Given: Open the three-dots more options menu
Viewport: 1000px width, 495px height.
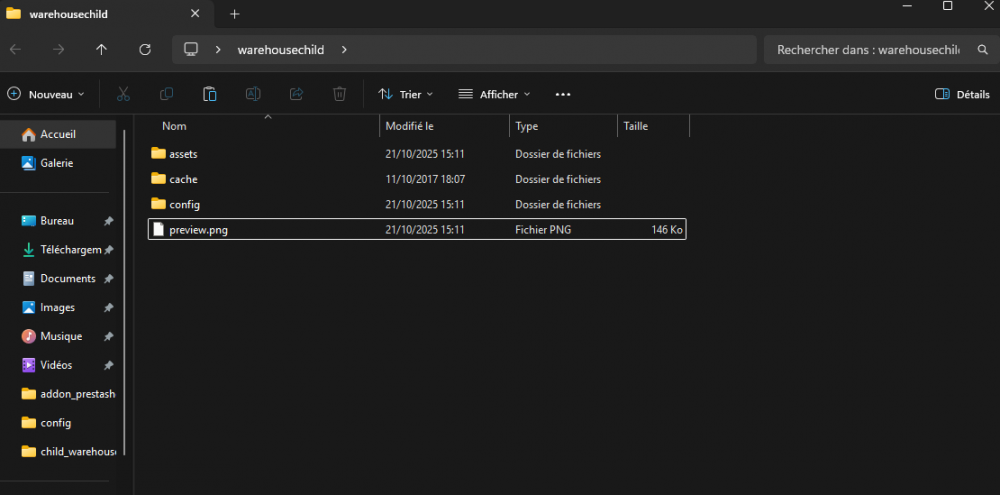Looking at the screenshot, I should [x=562, y=94].
